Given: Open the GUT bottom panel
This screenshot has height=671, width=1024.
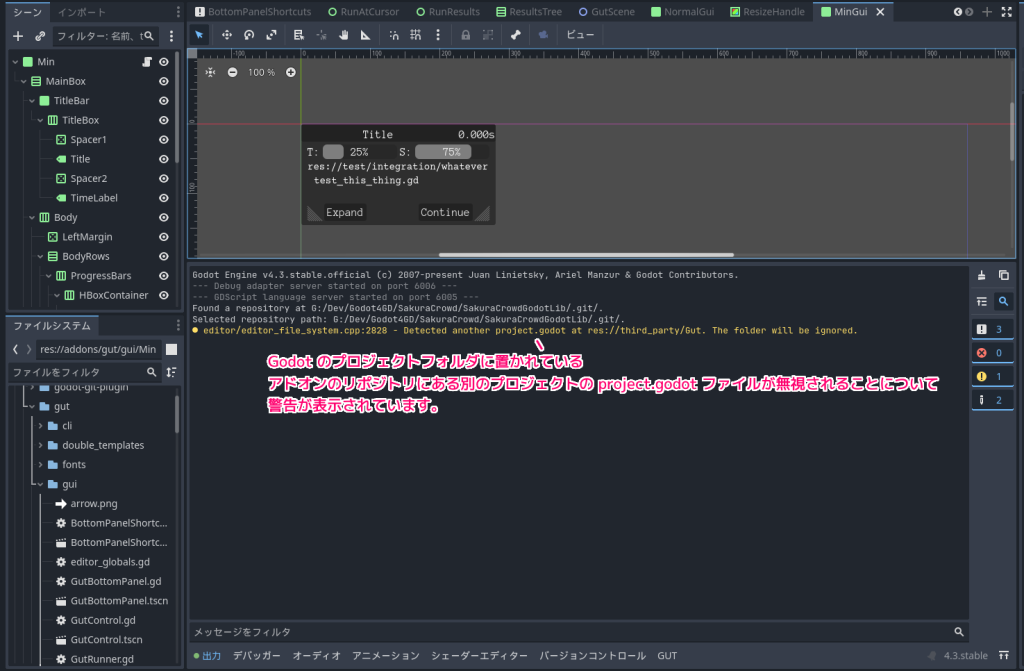Looking at the screenshot, I should point(666,656).
